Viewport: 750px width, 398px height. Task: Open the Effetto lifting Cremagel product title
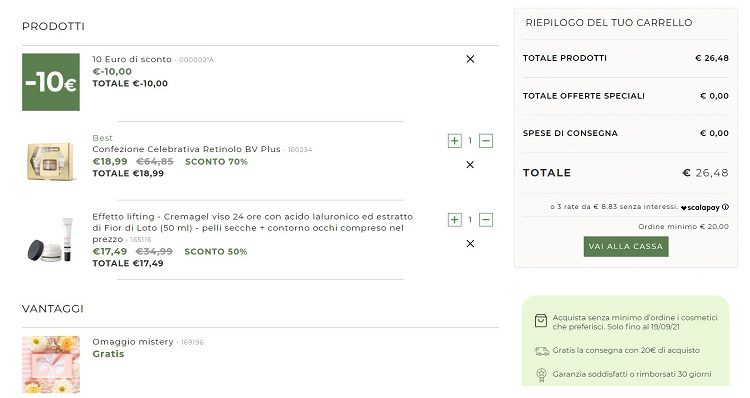[253, 228]
